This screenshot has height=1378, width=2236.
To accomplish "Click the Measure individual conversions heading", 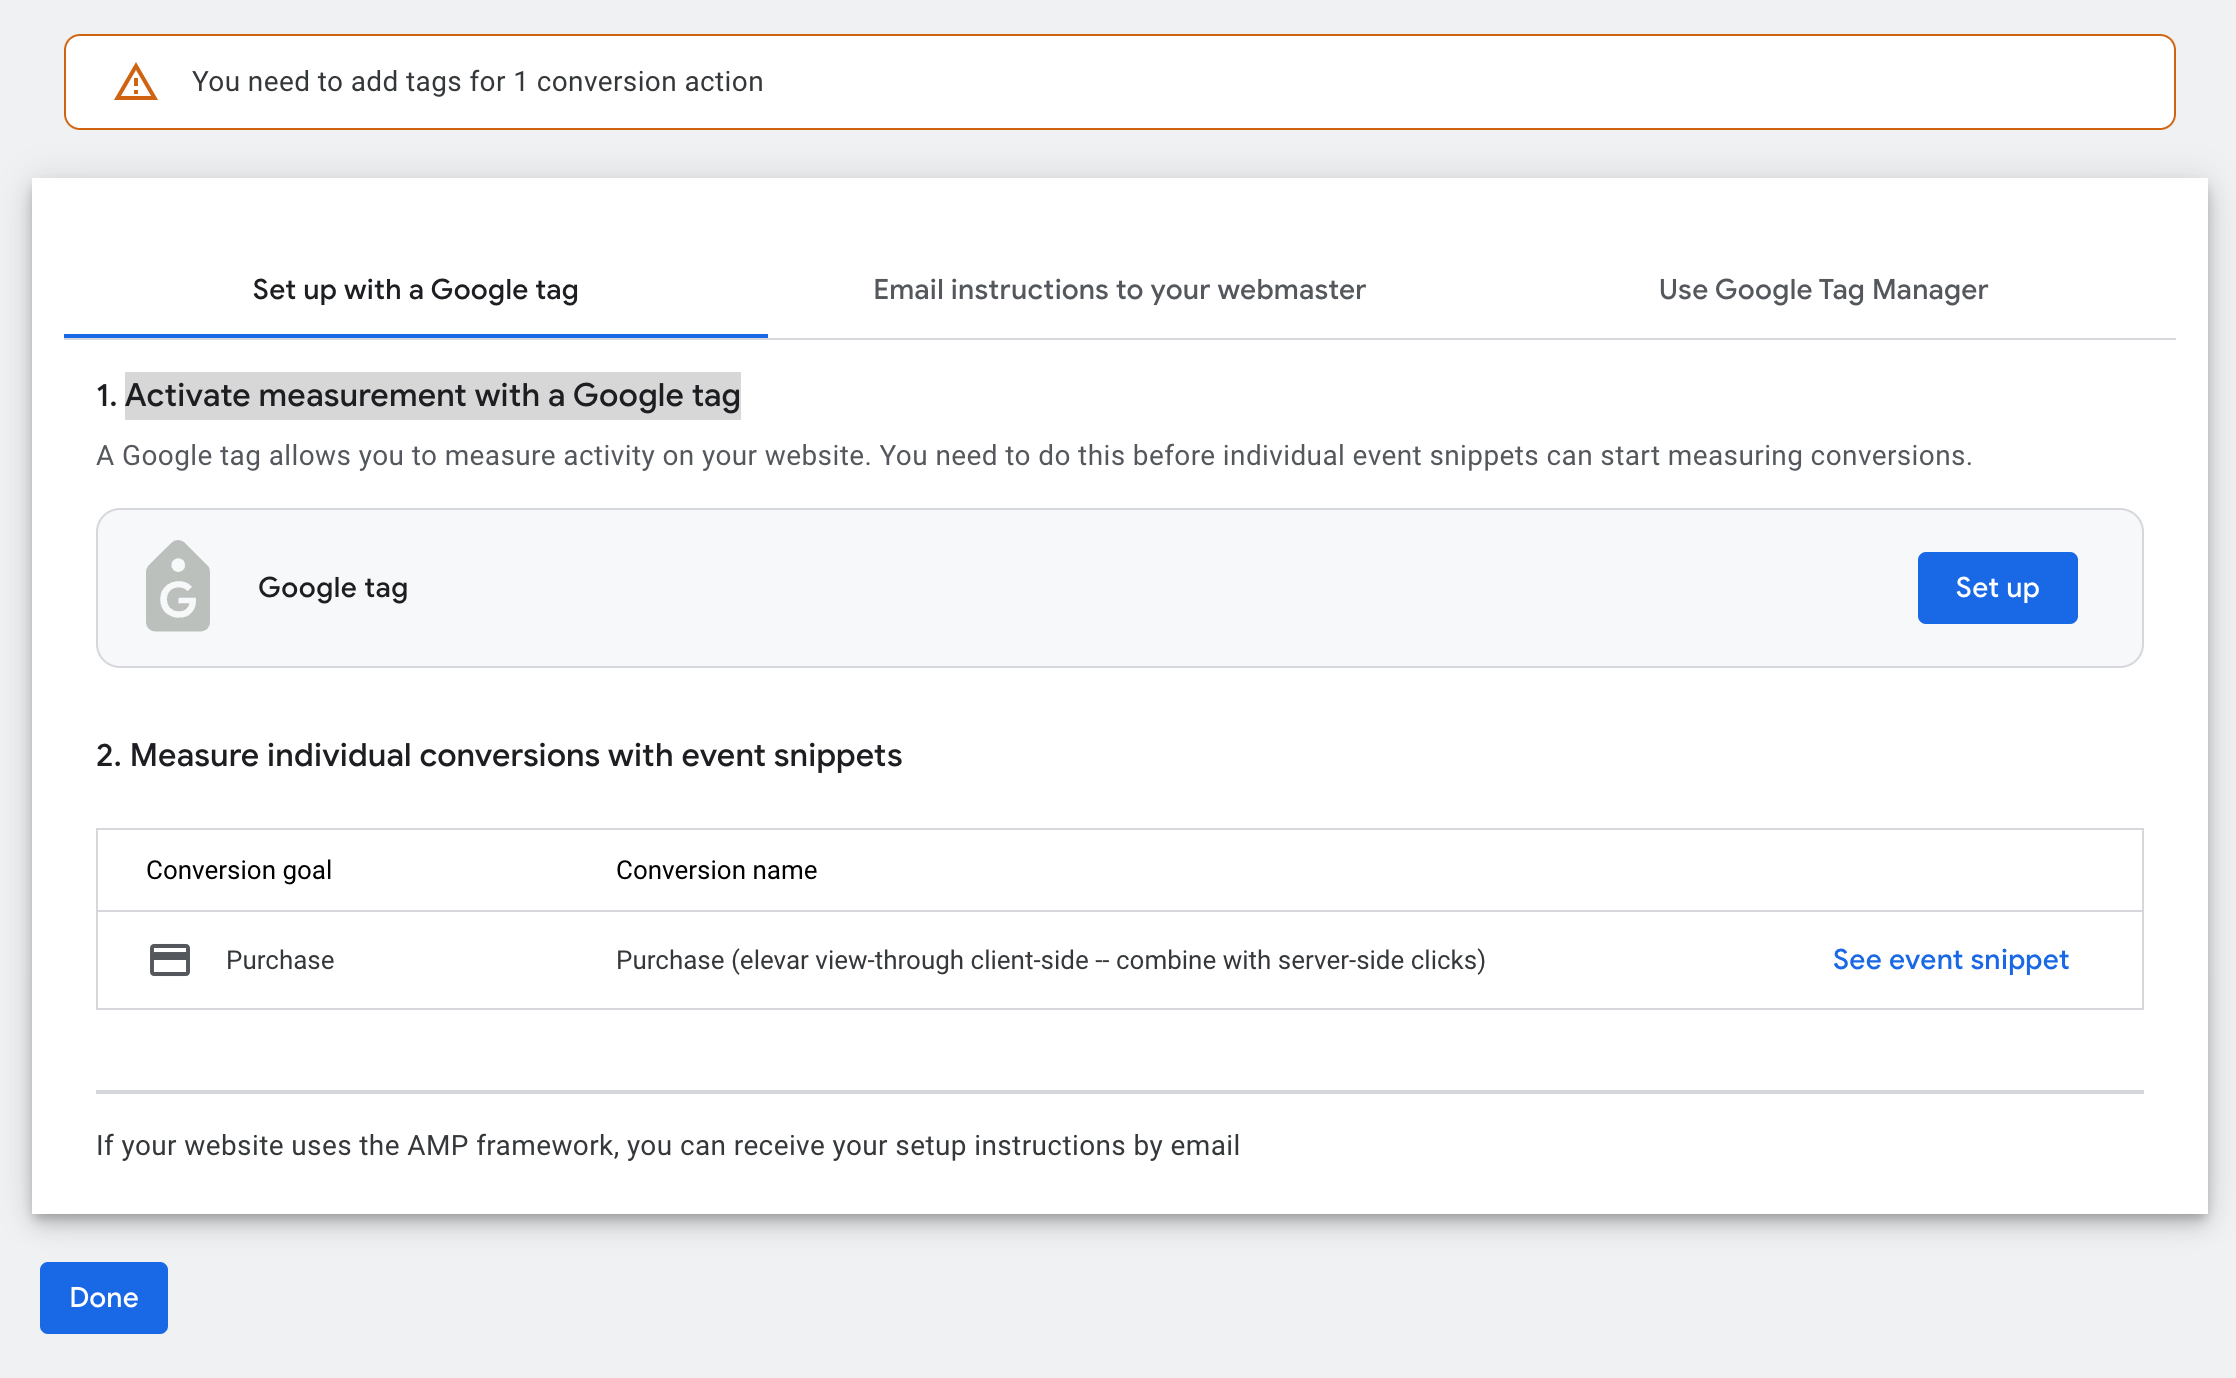I will tap(499, 756).
